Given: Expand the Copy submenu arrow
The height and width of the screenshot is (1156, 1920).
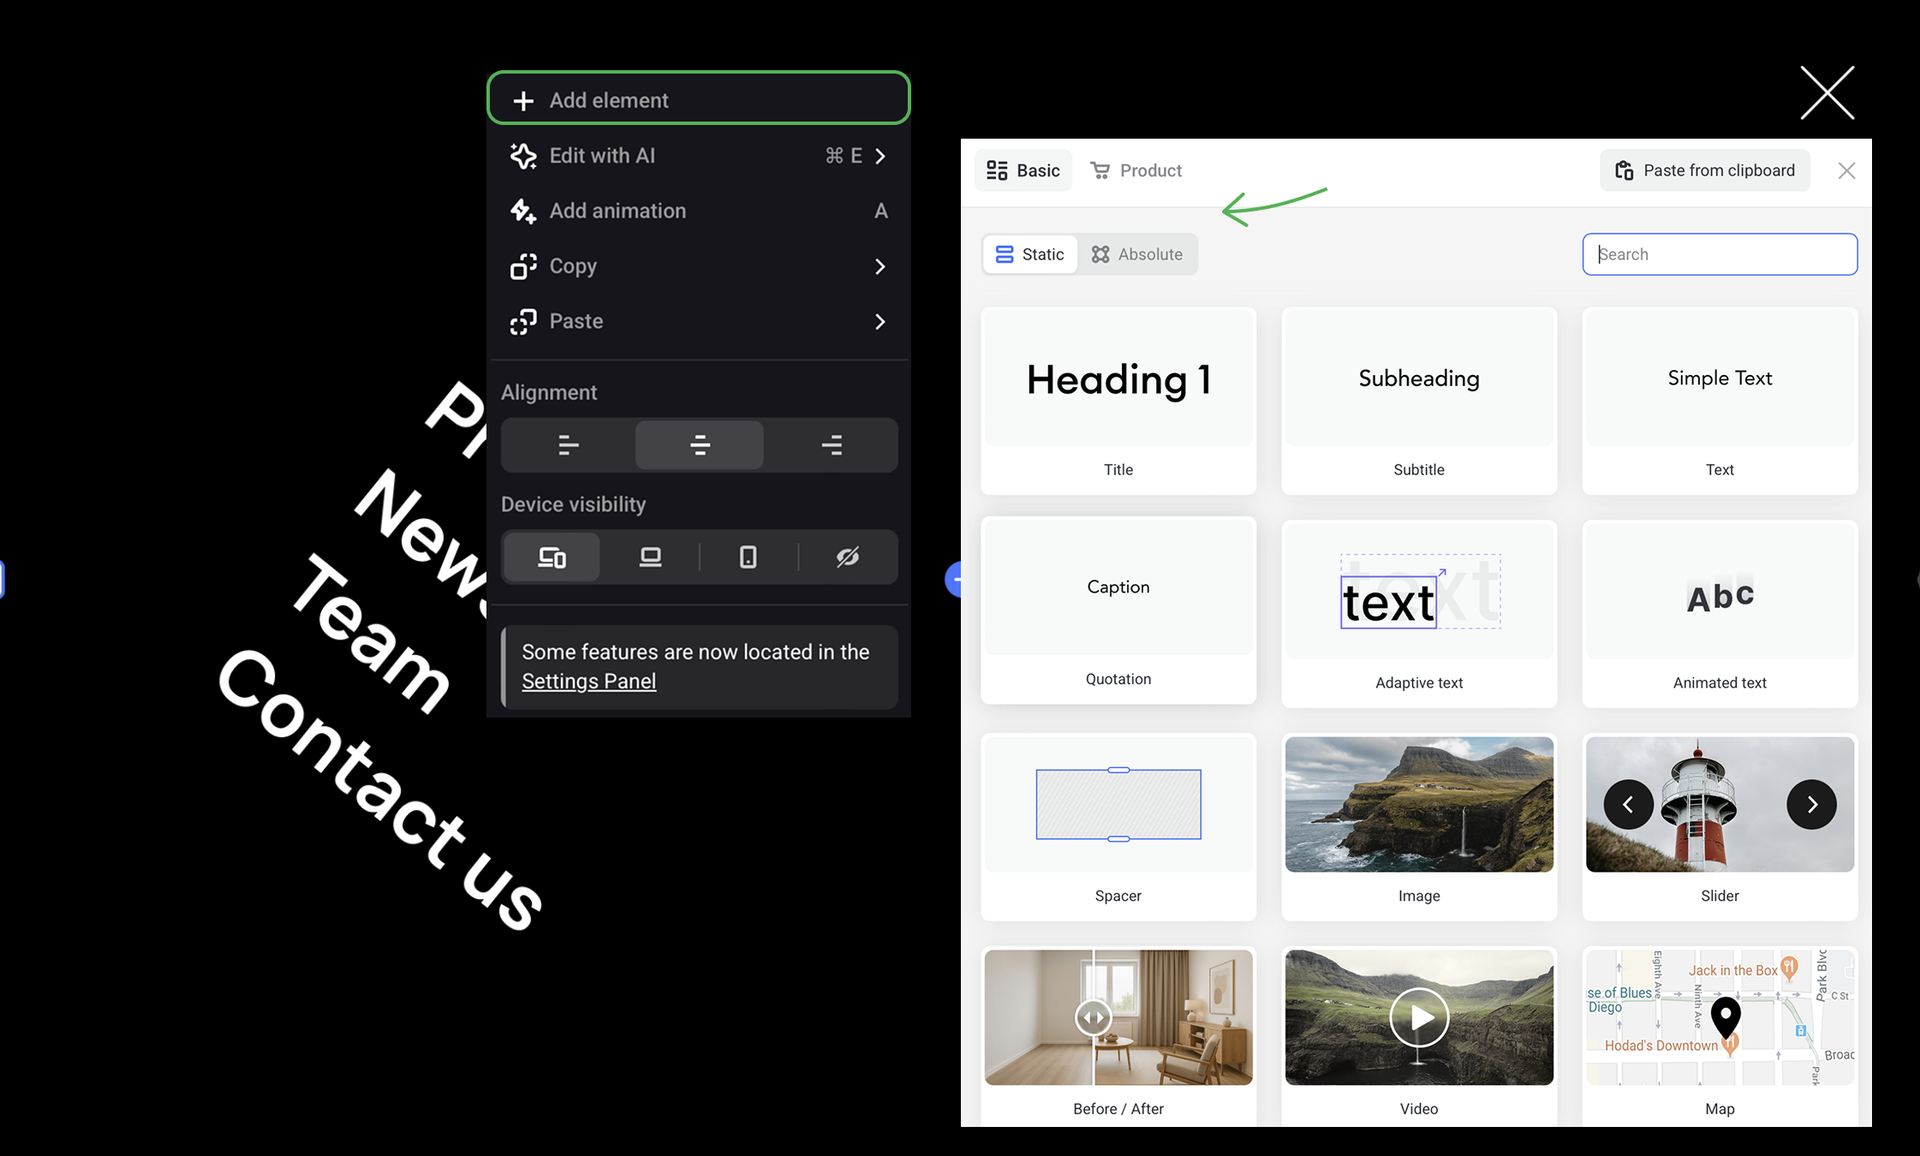Looking at the screenshot, I should point(880,266).
